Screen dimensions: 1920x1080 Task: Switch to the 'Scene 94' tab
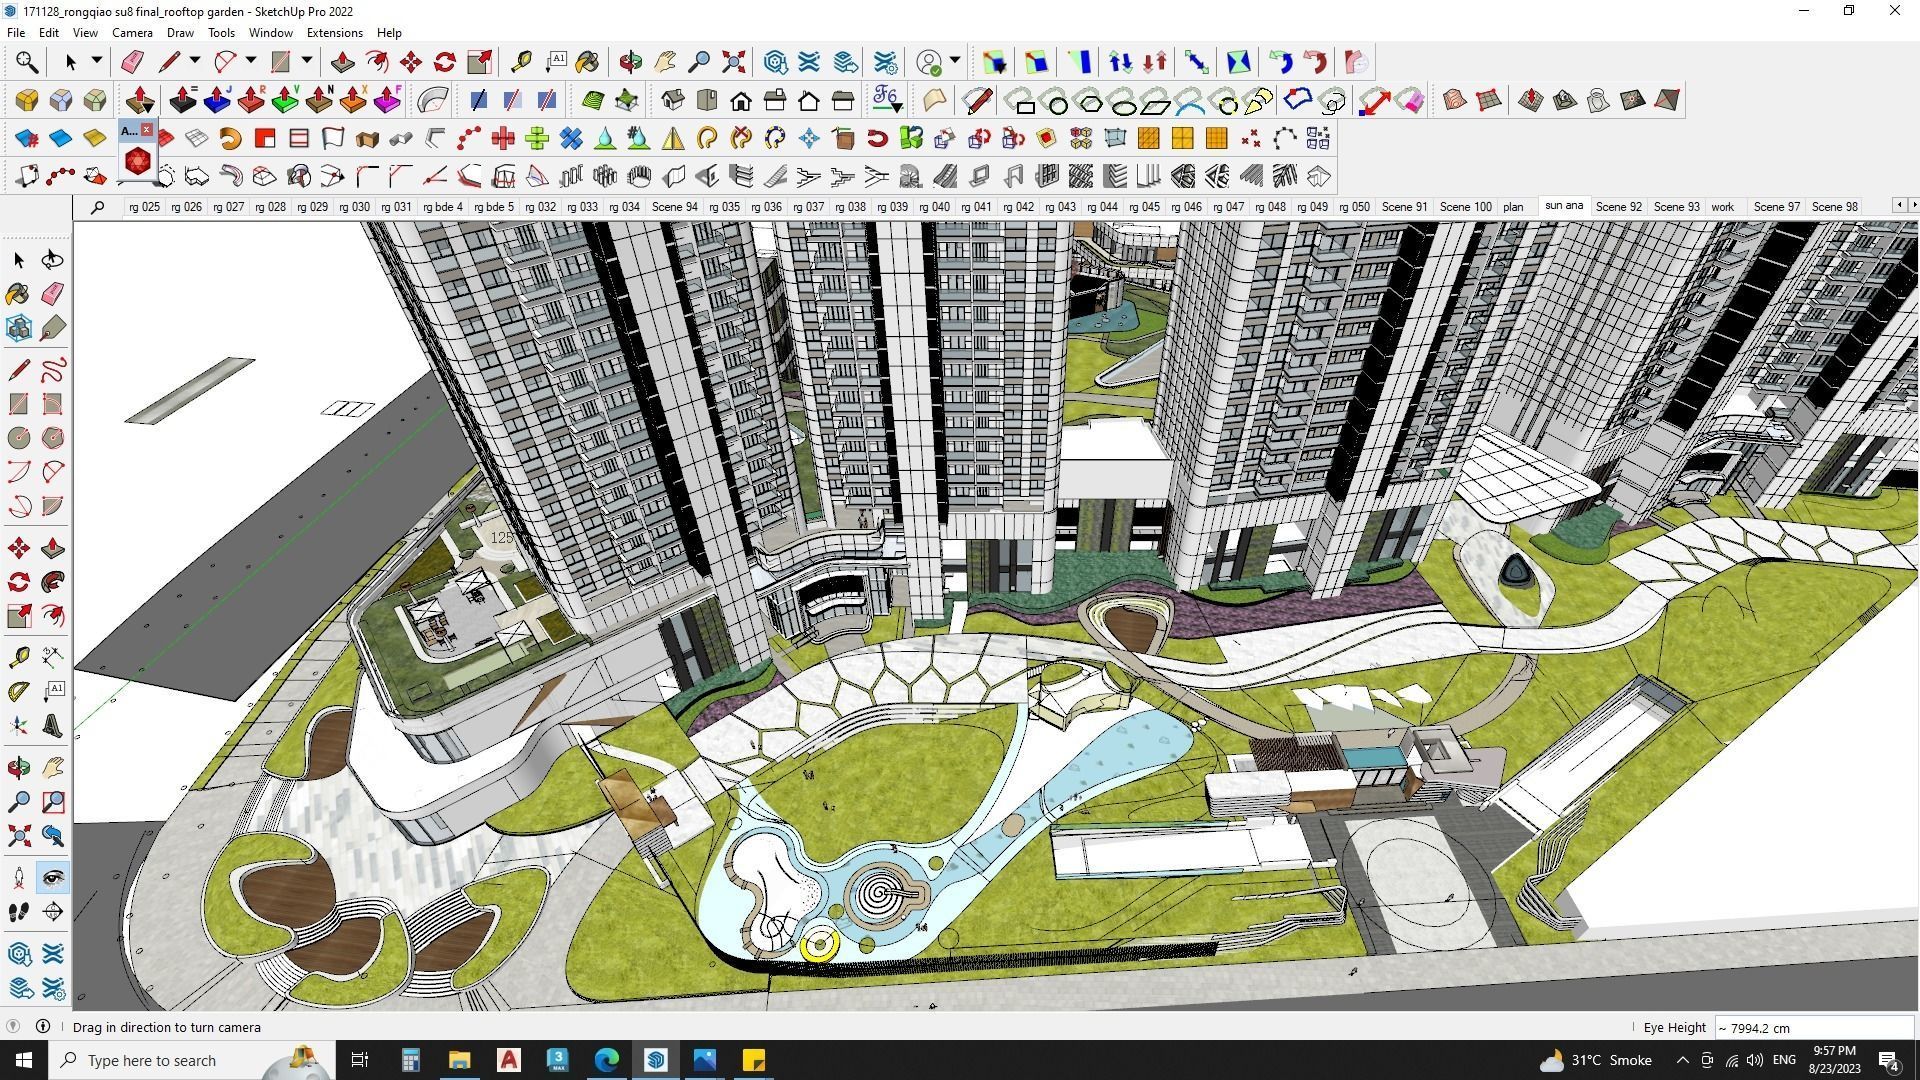pos(675,207)
